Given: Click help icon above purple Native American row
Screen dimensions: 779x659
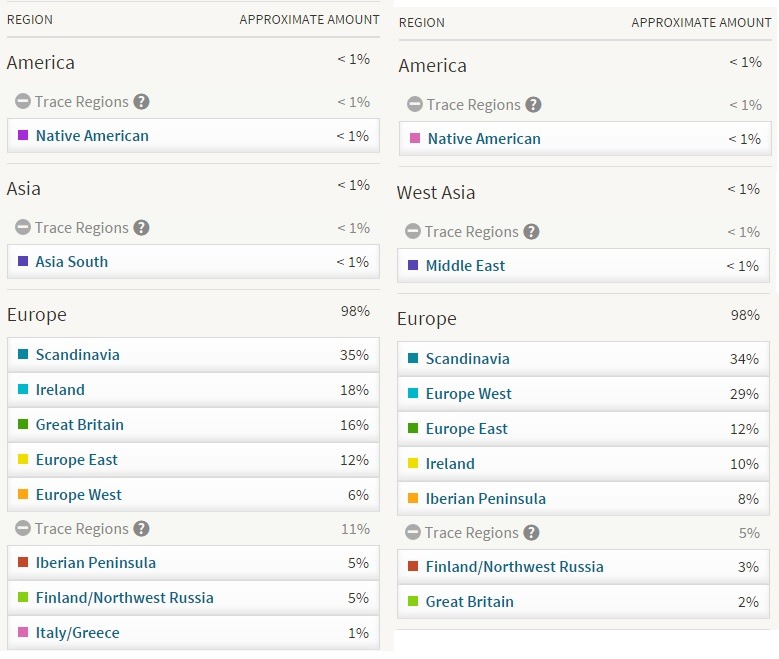Looking at the screenshot, I should 142,102.
